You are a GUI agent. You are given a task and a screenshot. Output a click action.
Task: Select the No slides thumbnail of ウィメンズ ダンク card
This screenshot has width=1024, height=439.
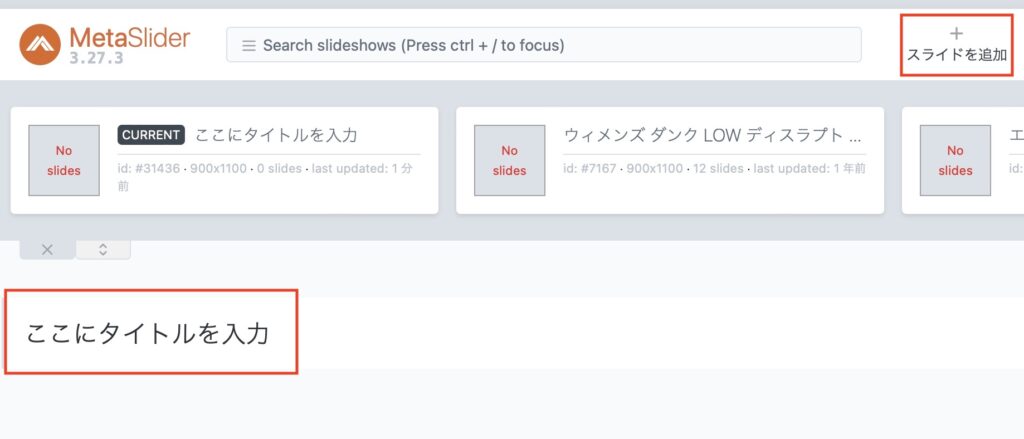pos(509,161)
